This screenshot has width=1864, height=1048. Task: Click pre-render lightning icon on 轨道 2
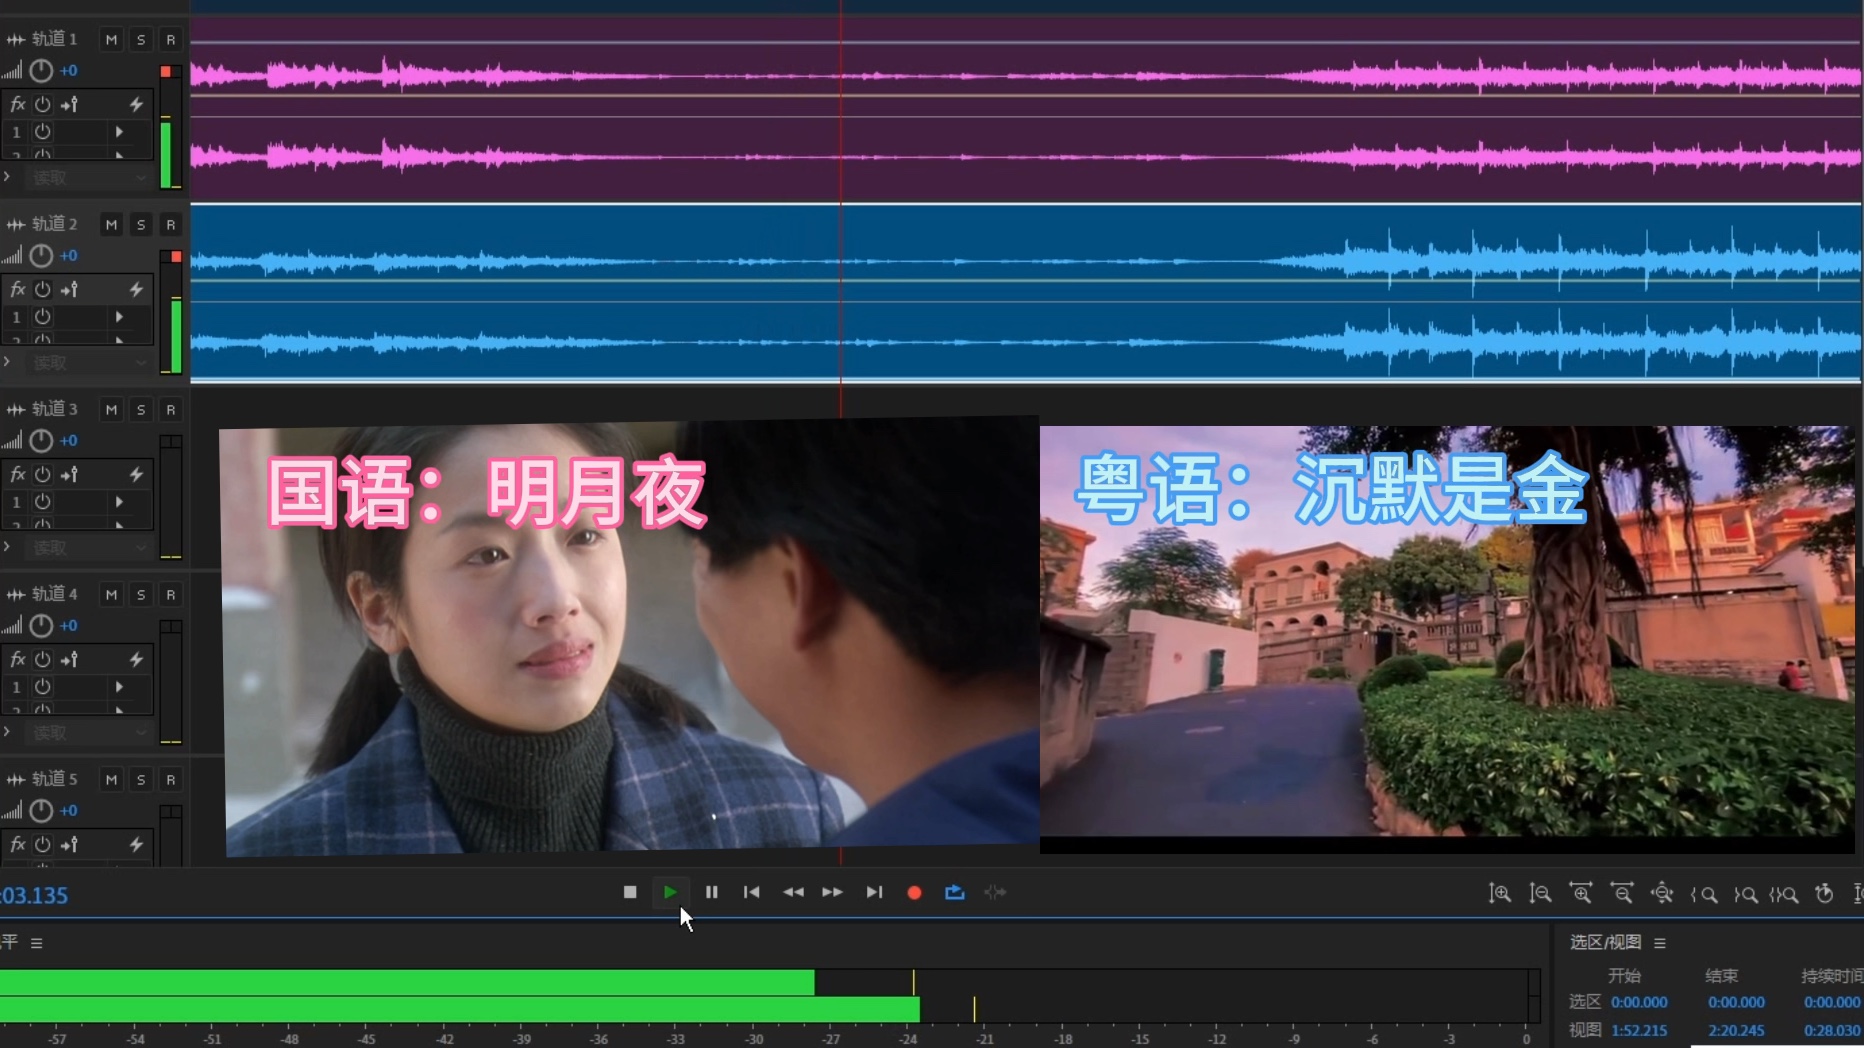[x=136, y=289]
